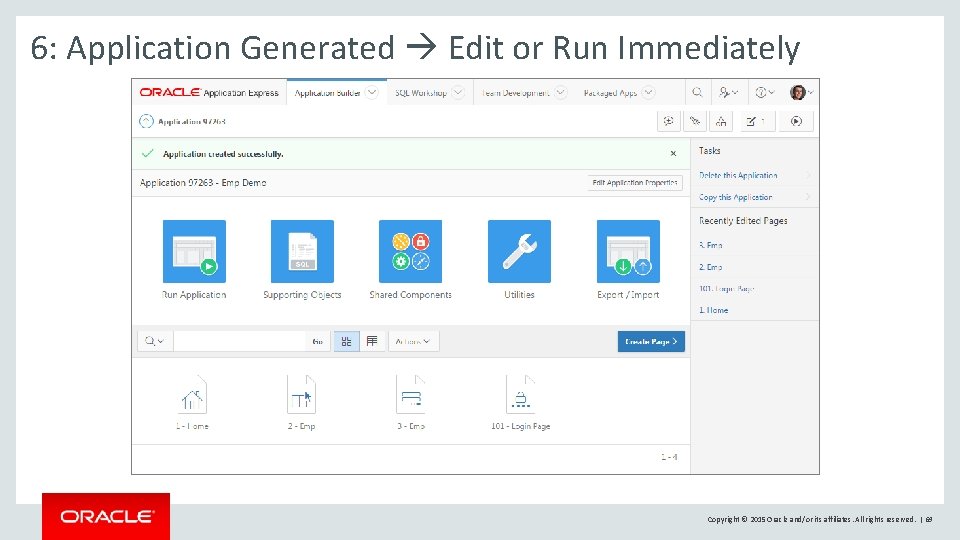Open the Run Application icon
The width and height of the screenshot is (960, 540).
[x=194, y=252]
